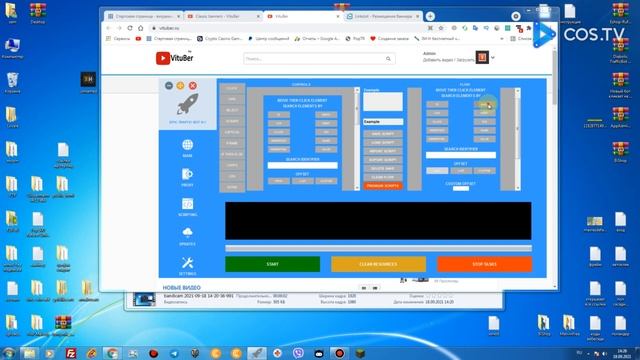Open a new browser tab with plus
Screen dimensions: 640x360
(430, 16)
